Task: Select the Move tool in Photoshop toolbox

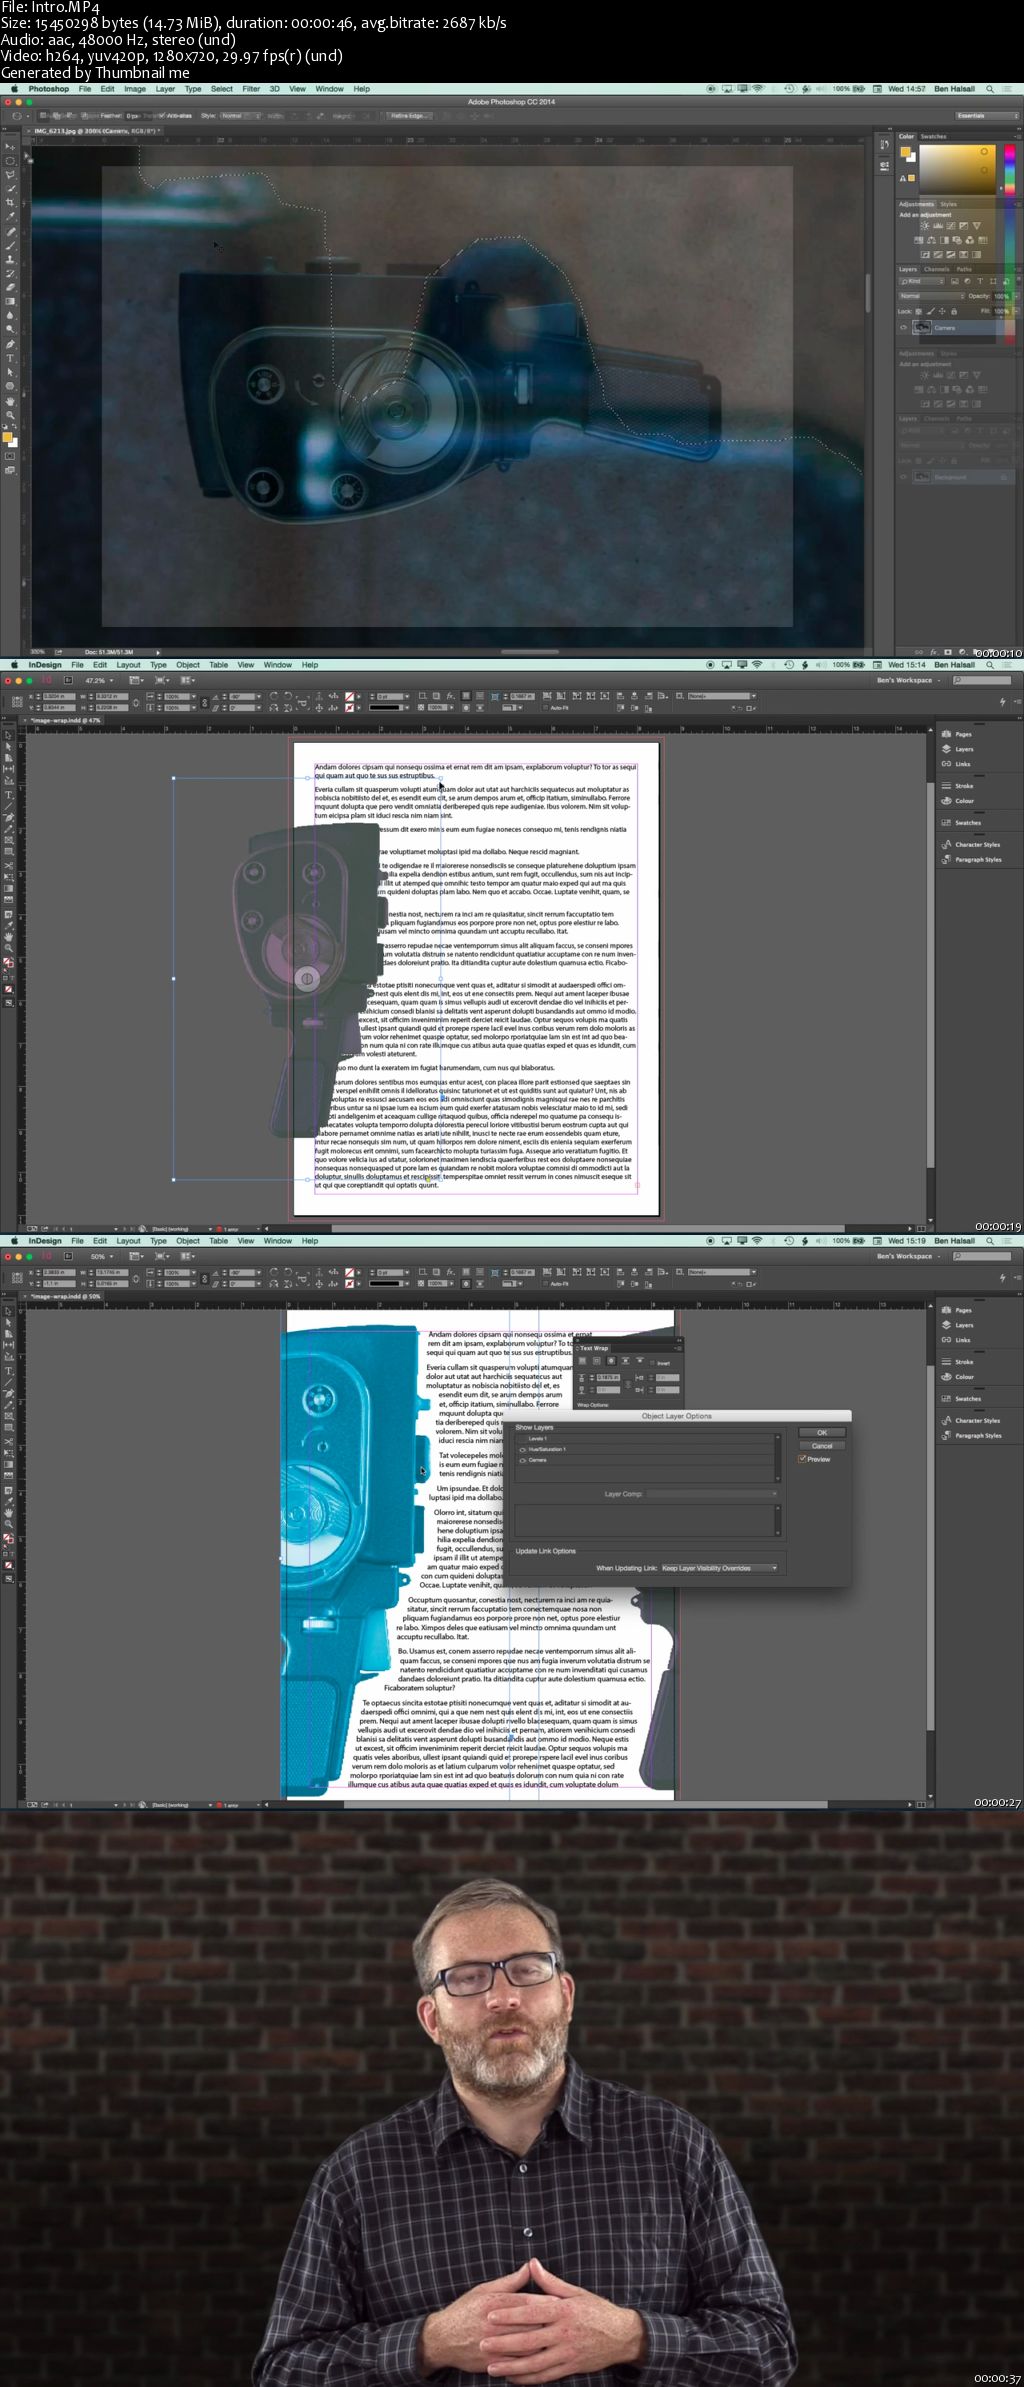Action: click(x=11, y=146)
